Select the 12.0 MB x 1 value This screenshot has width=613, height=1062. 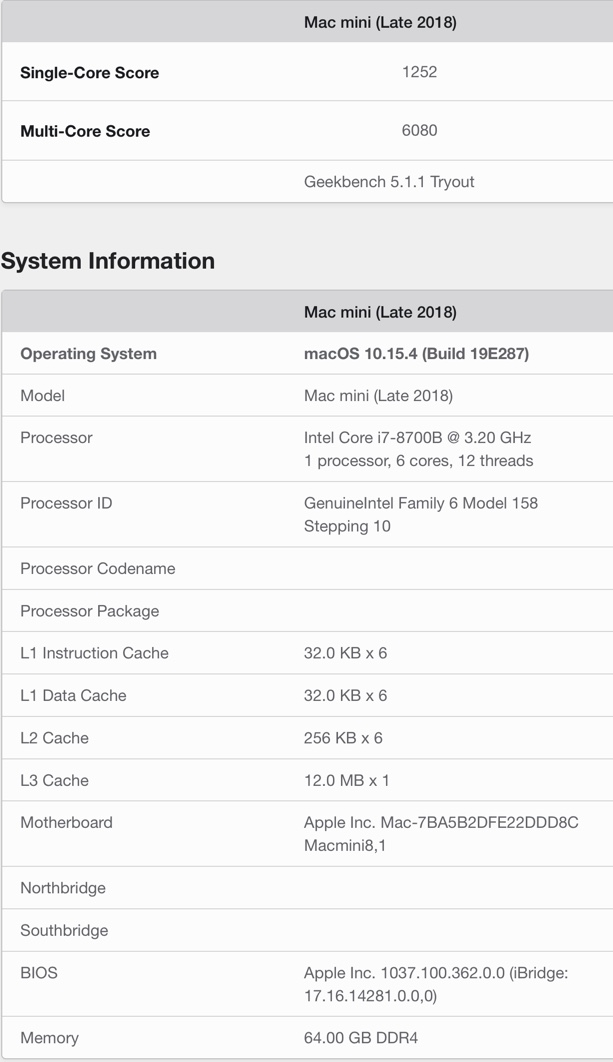346,780
